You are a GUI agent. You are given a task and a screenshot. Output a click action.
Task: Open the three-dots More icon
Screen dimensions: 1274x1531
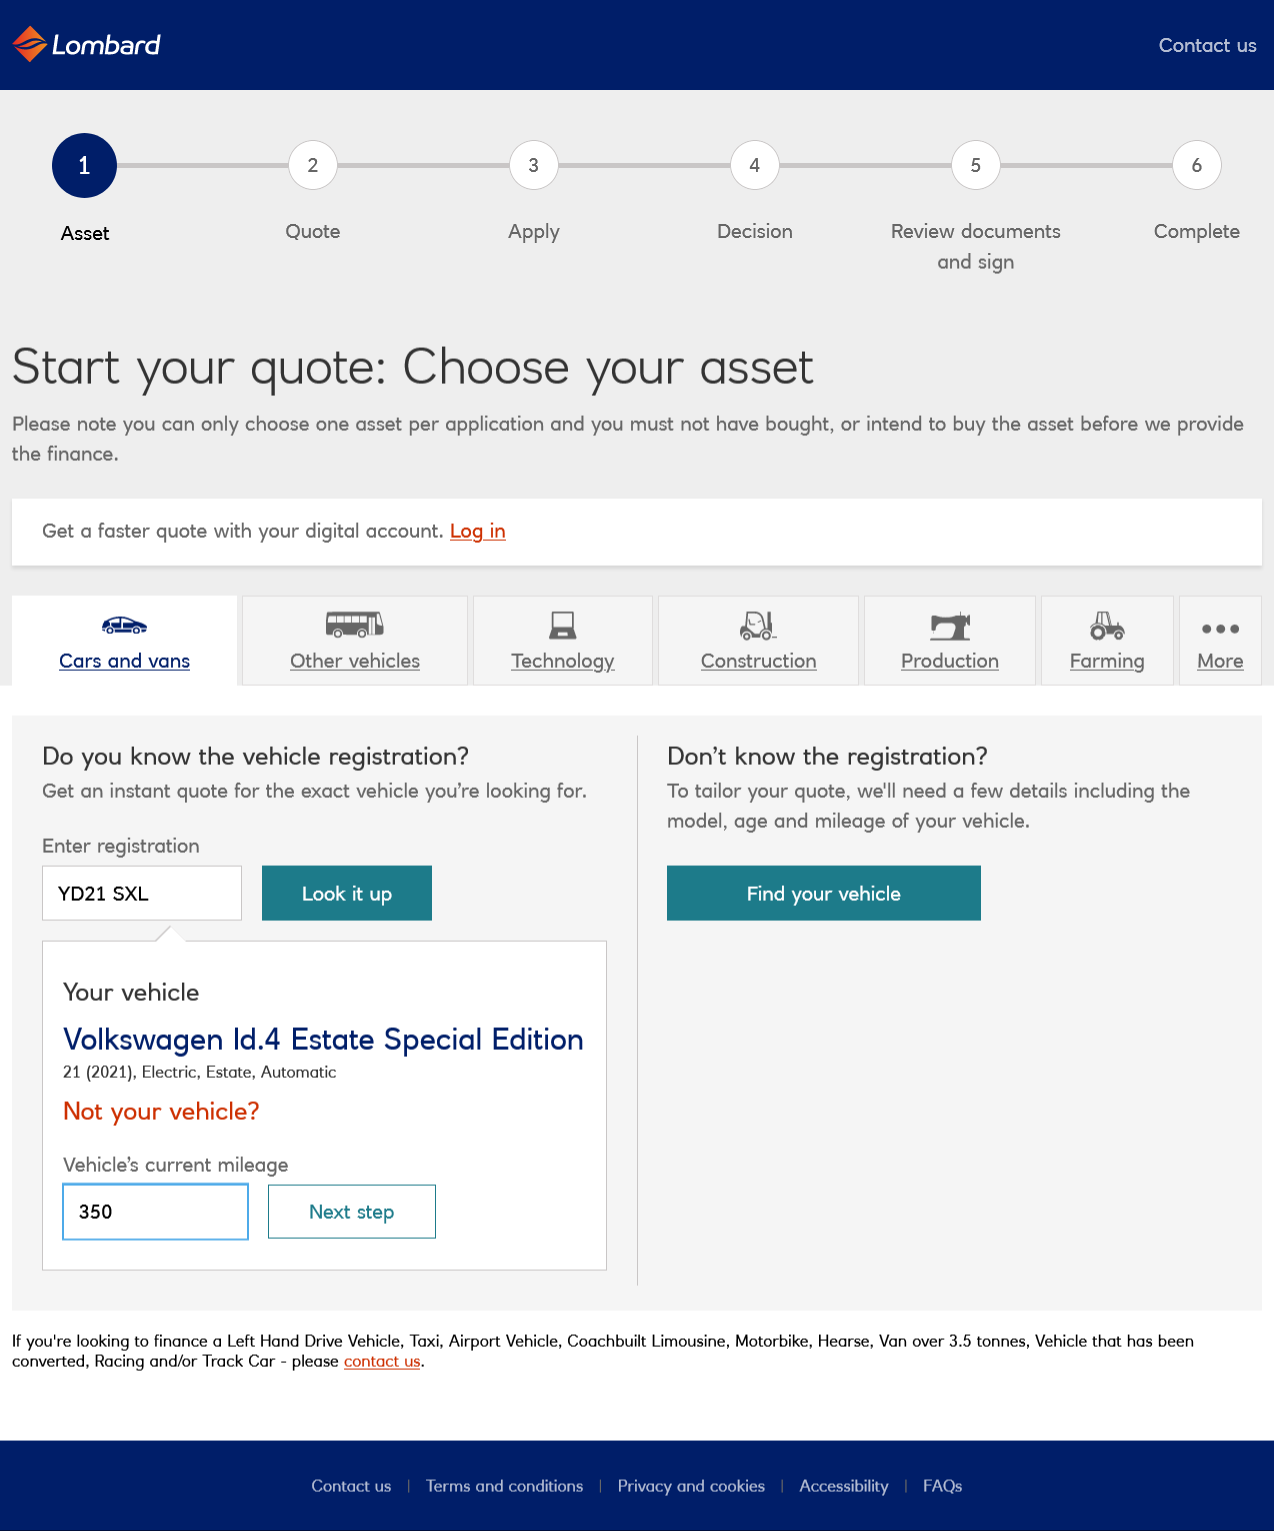click(1220, 629)
